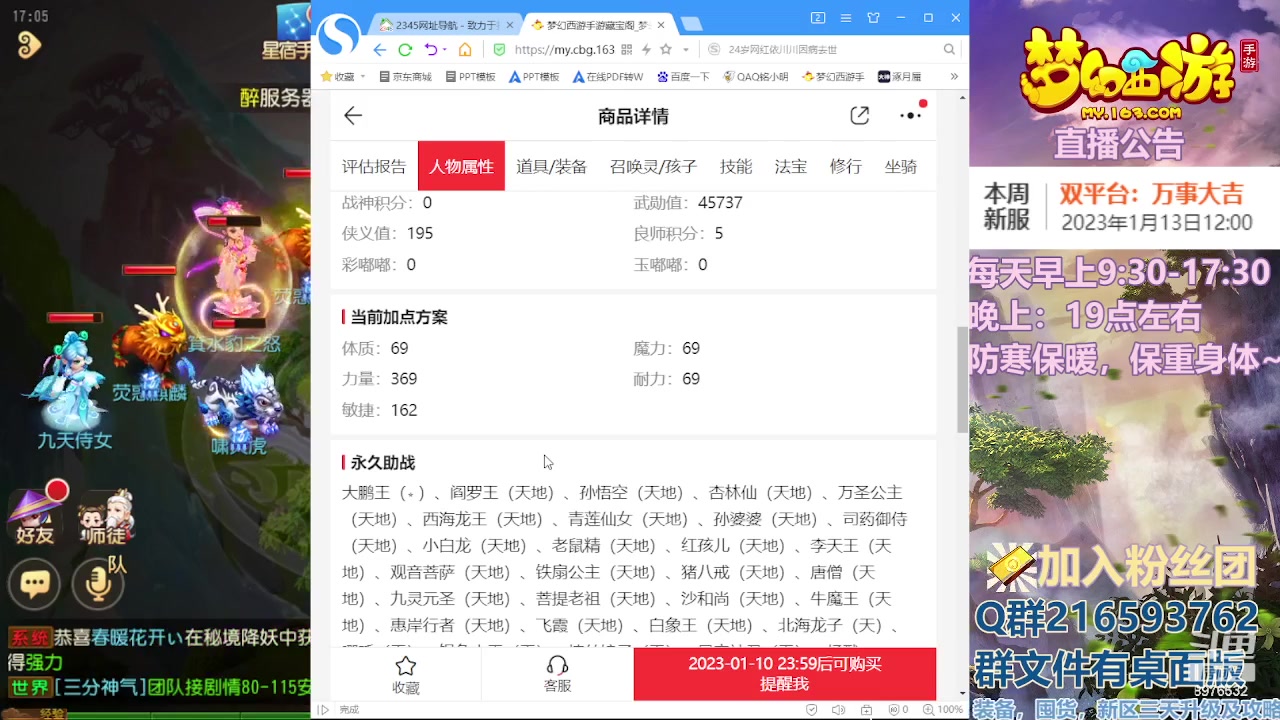Viewport: 1280px width, 720px height.
Task: Open the share icon beside 商品详情
Action: (x=859, y=116)
